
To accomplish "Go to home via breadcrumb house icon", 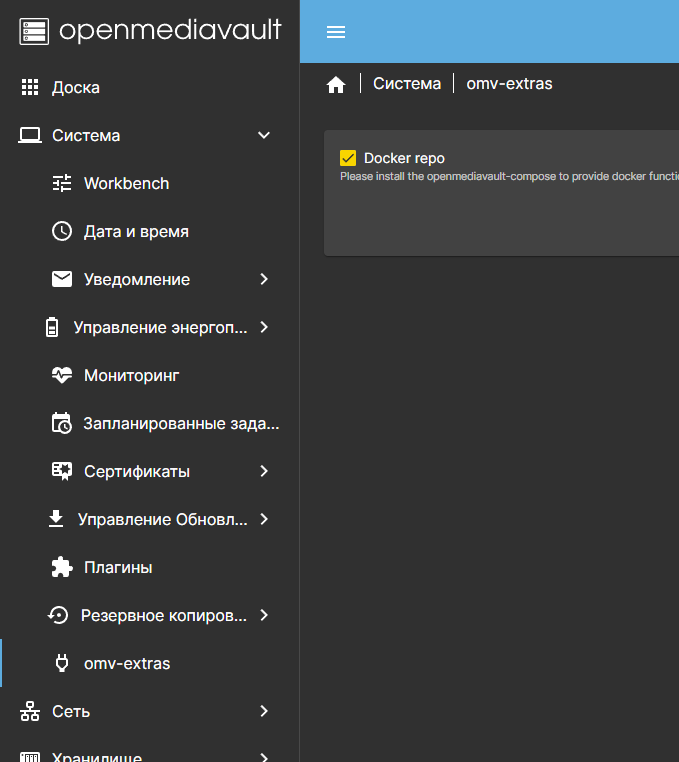I will [336, 85].
